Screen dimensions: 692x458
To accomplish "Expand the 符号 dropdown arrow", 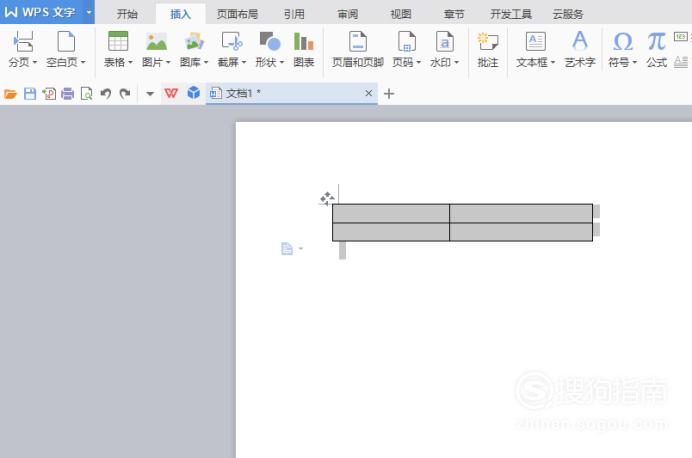I will 635,62.
